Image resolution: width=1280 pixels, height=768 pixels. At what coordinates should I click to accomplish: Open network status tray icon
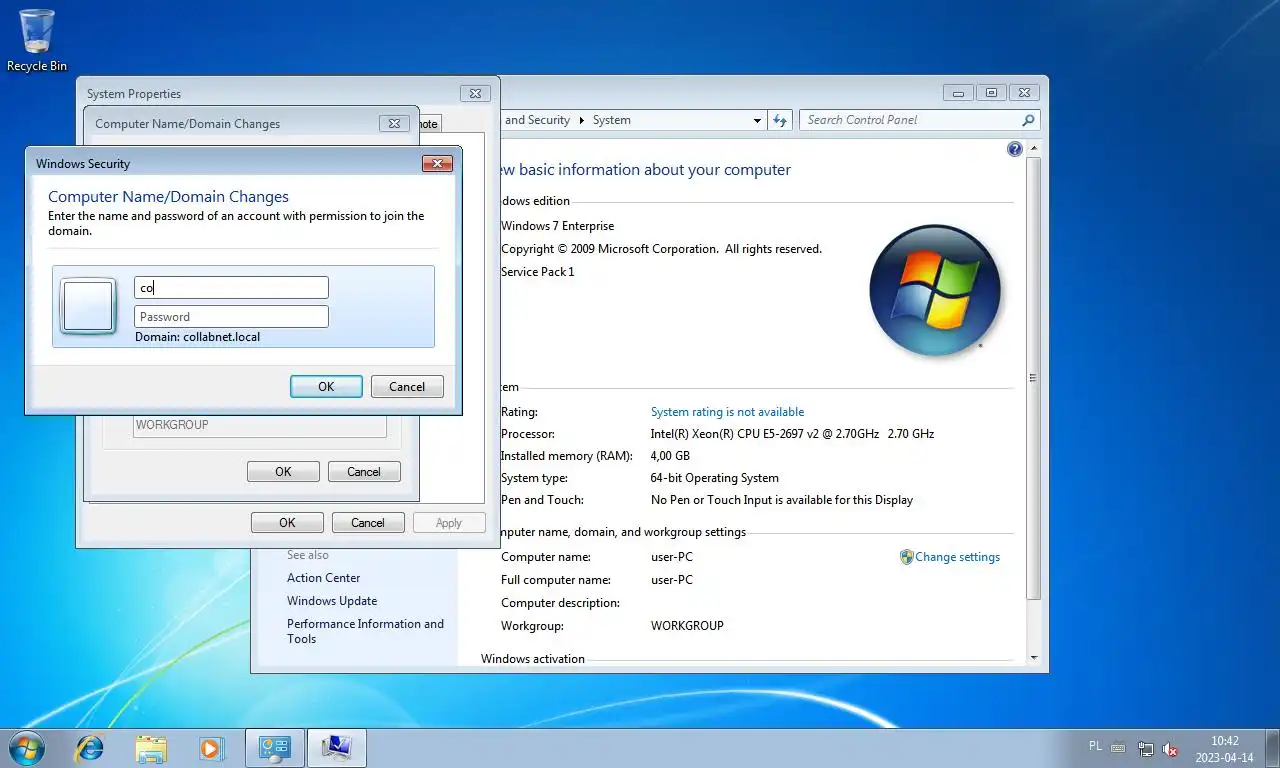click(x=1146, y=749)
